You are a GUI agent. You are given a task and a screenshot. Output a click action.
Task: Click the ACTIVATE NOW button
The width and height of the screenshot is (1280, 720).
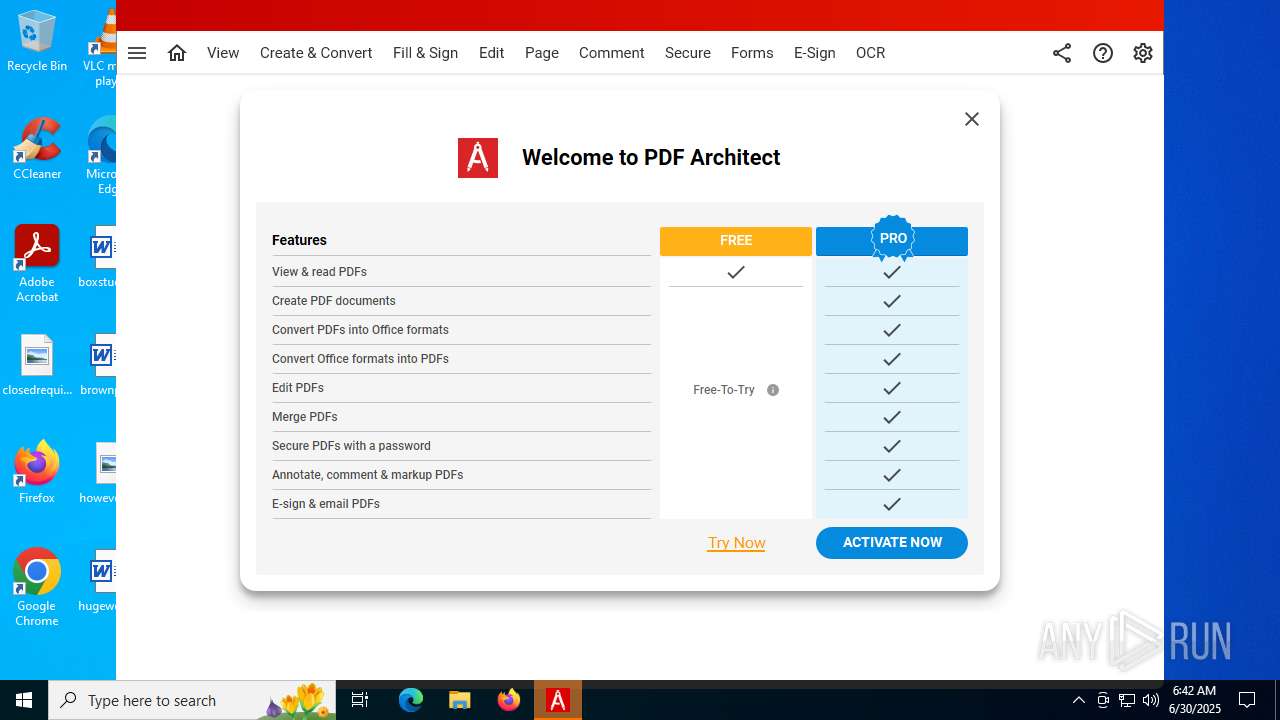coord(892,543)
